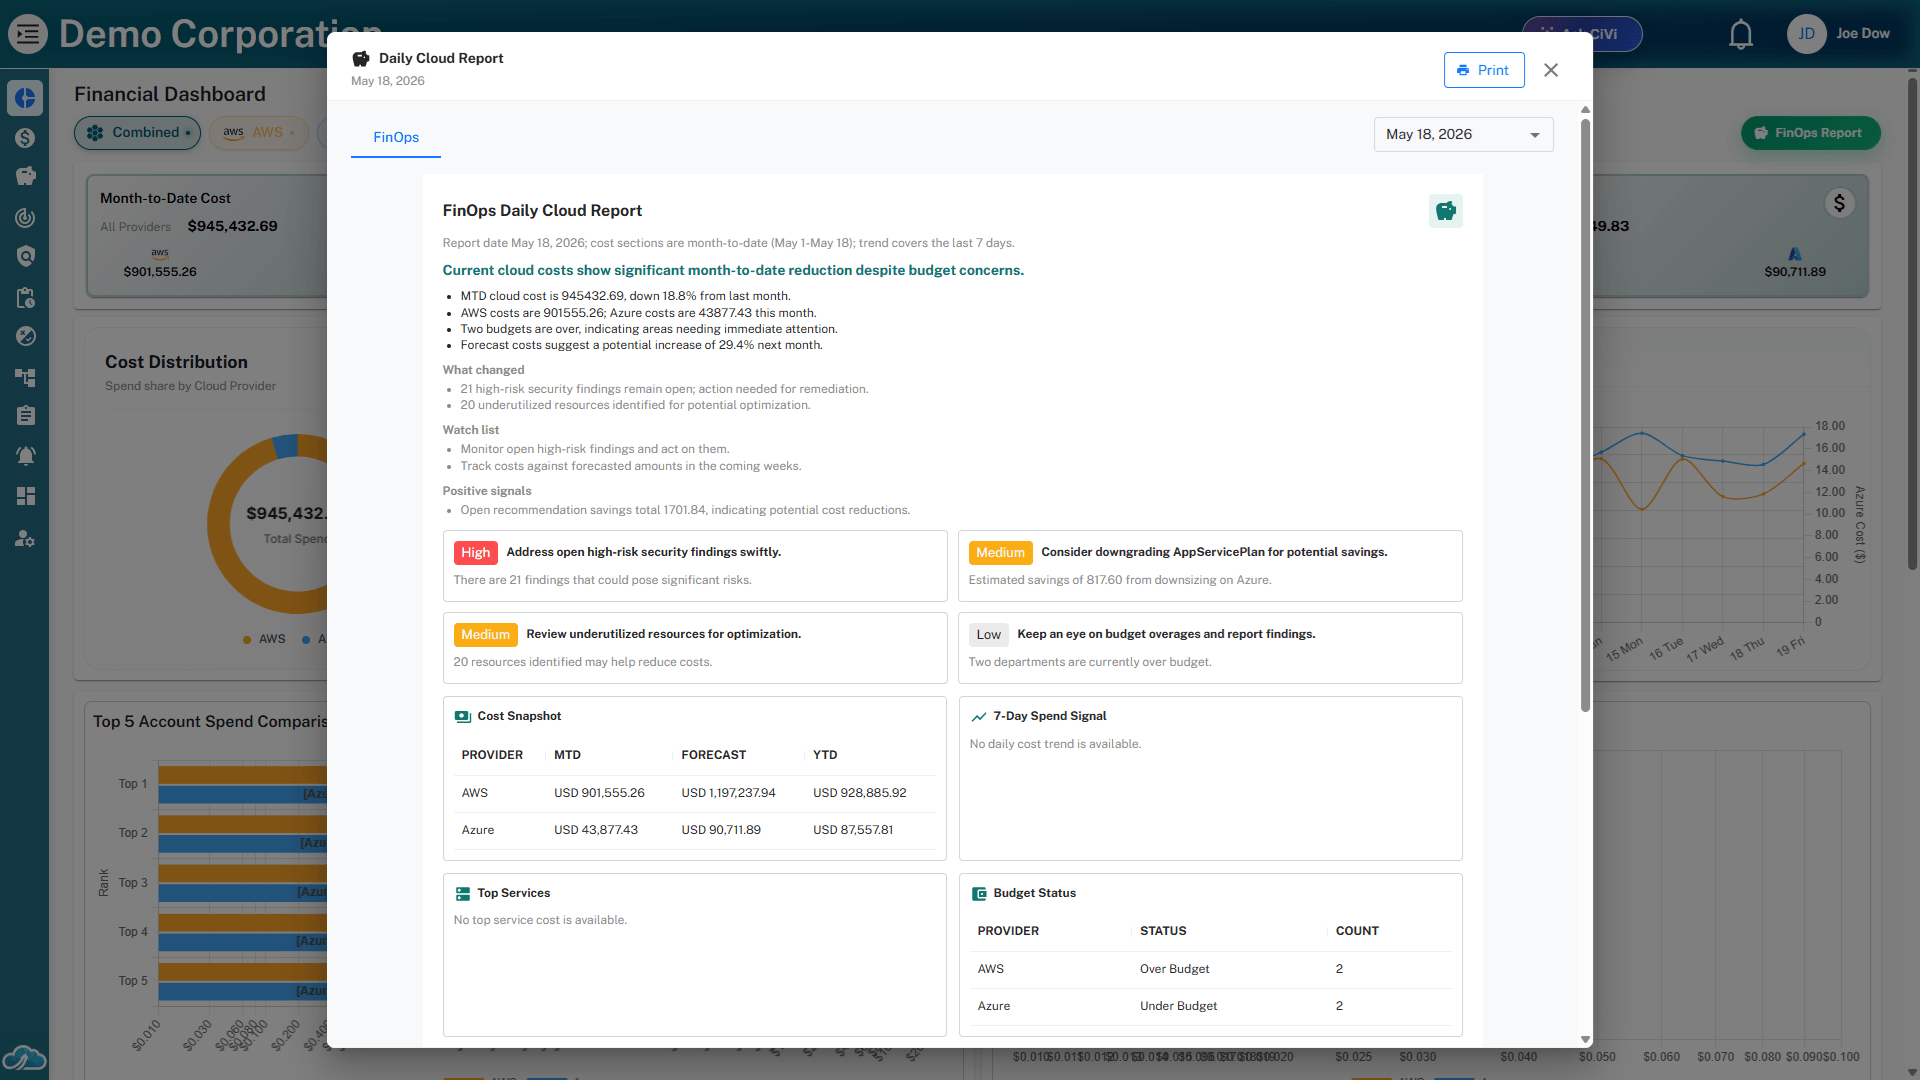Image resolution: width=1920 pixels, height=1080 pixels.
Task: Open the hamburger menu icon
Action: point(28,34)
